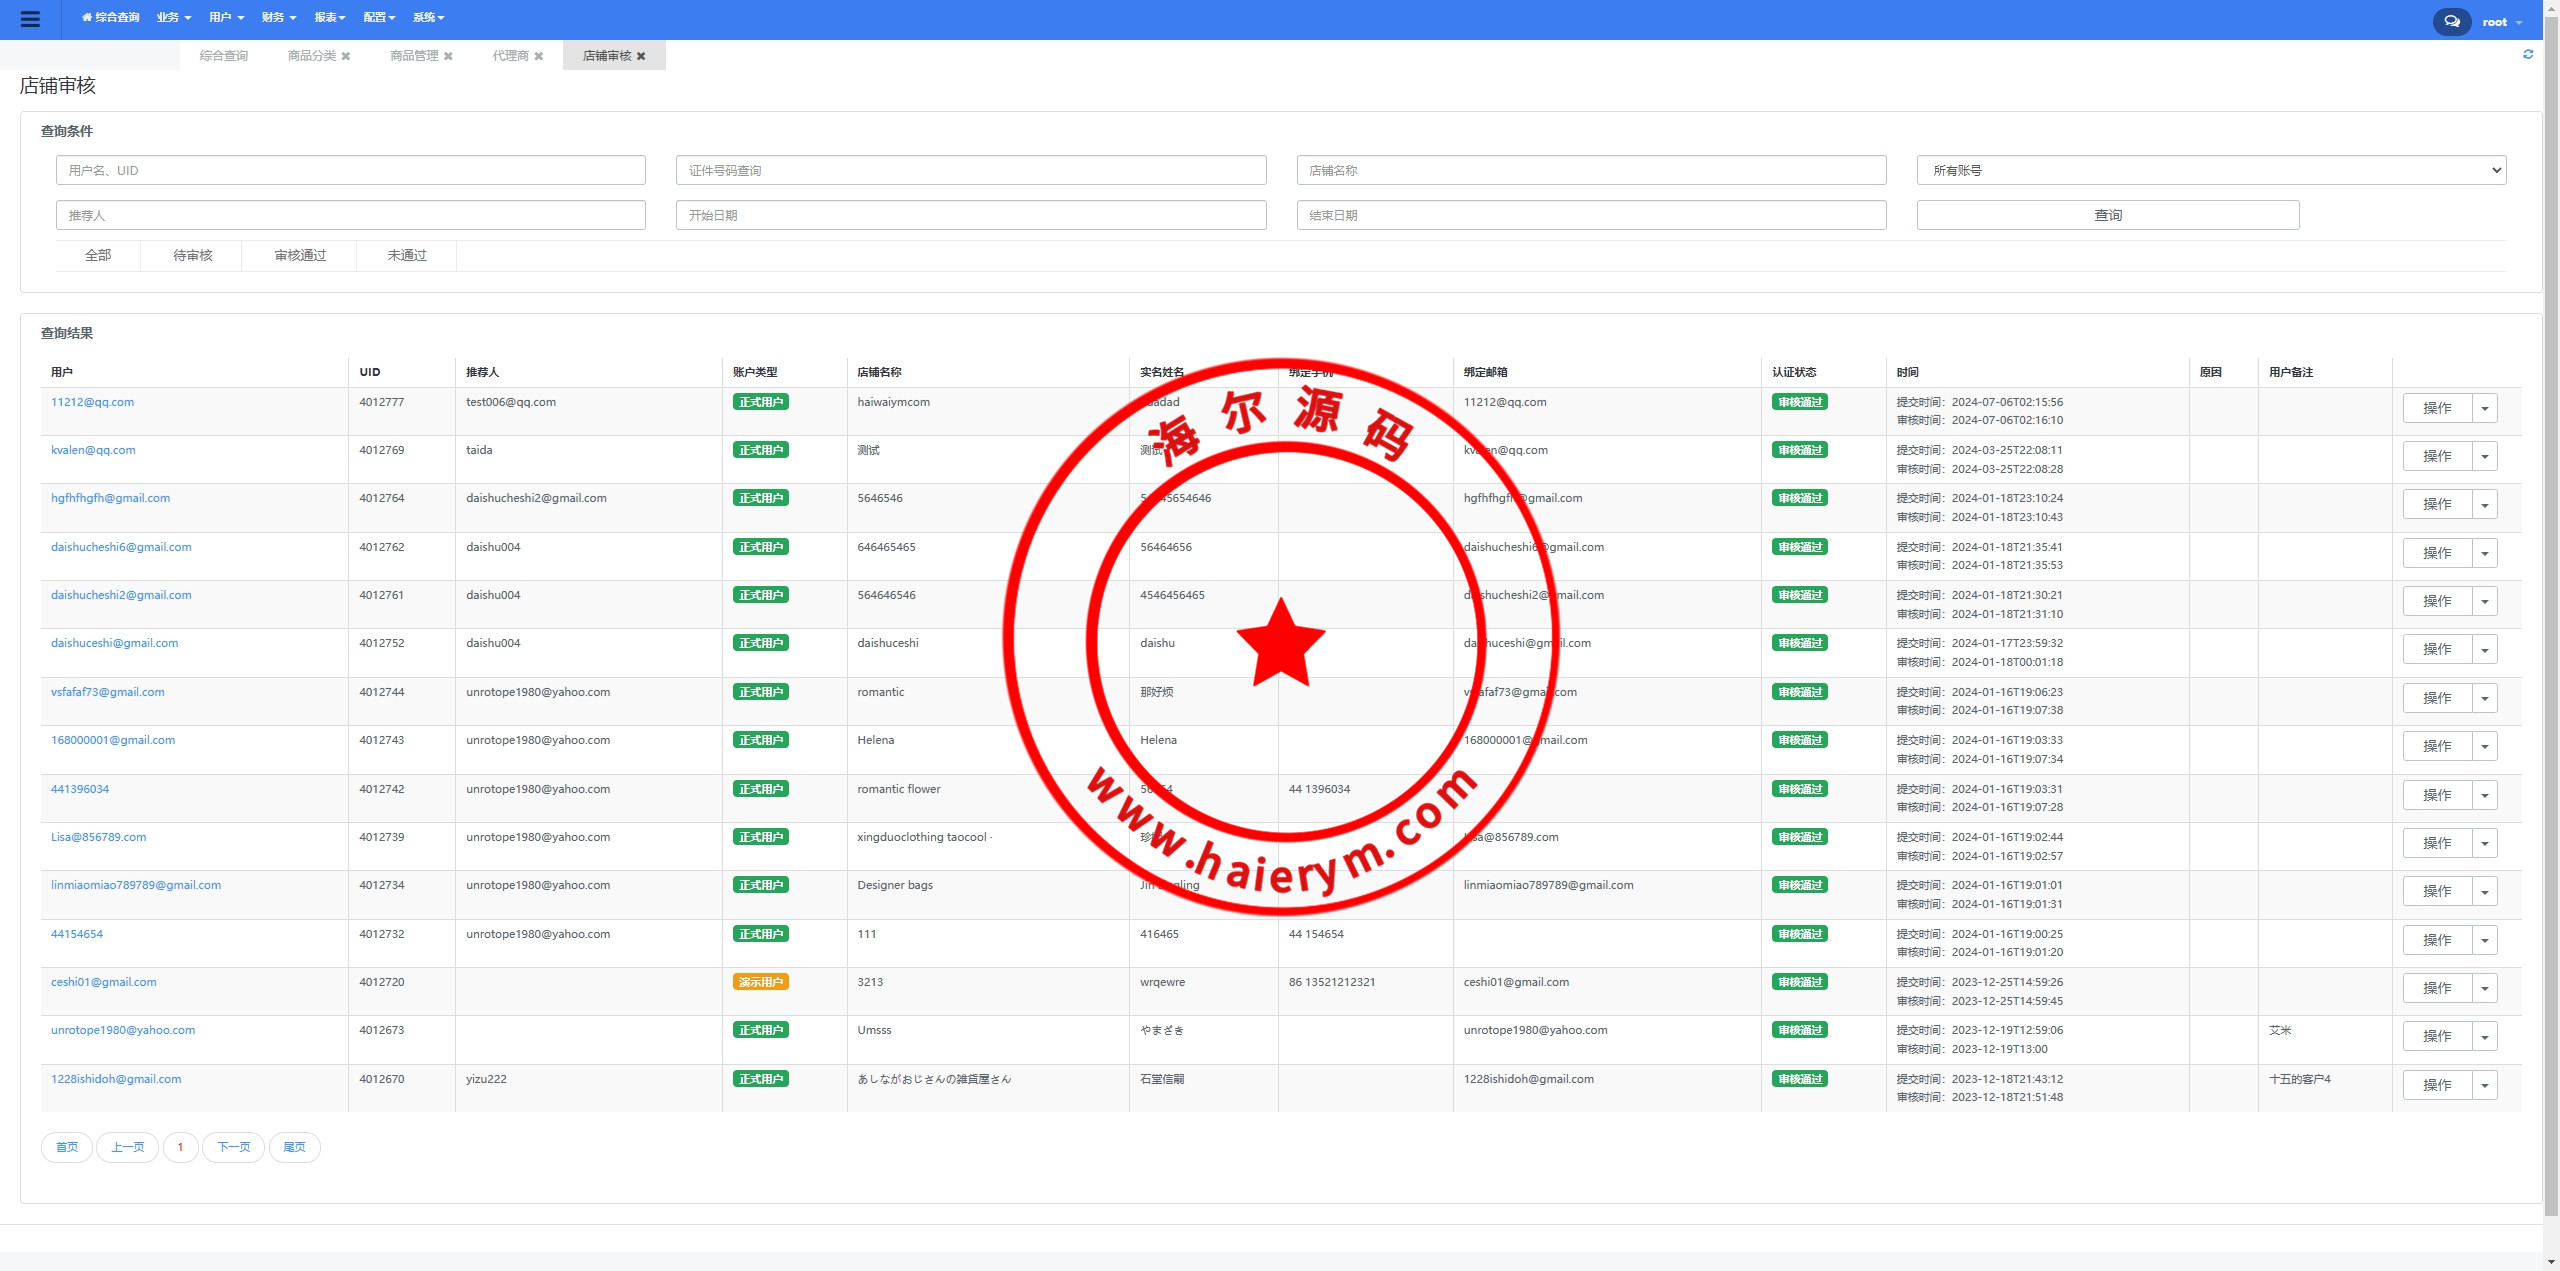Toggle the hamburger sidebar menu

(30, 19)
